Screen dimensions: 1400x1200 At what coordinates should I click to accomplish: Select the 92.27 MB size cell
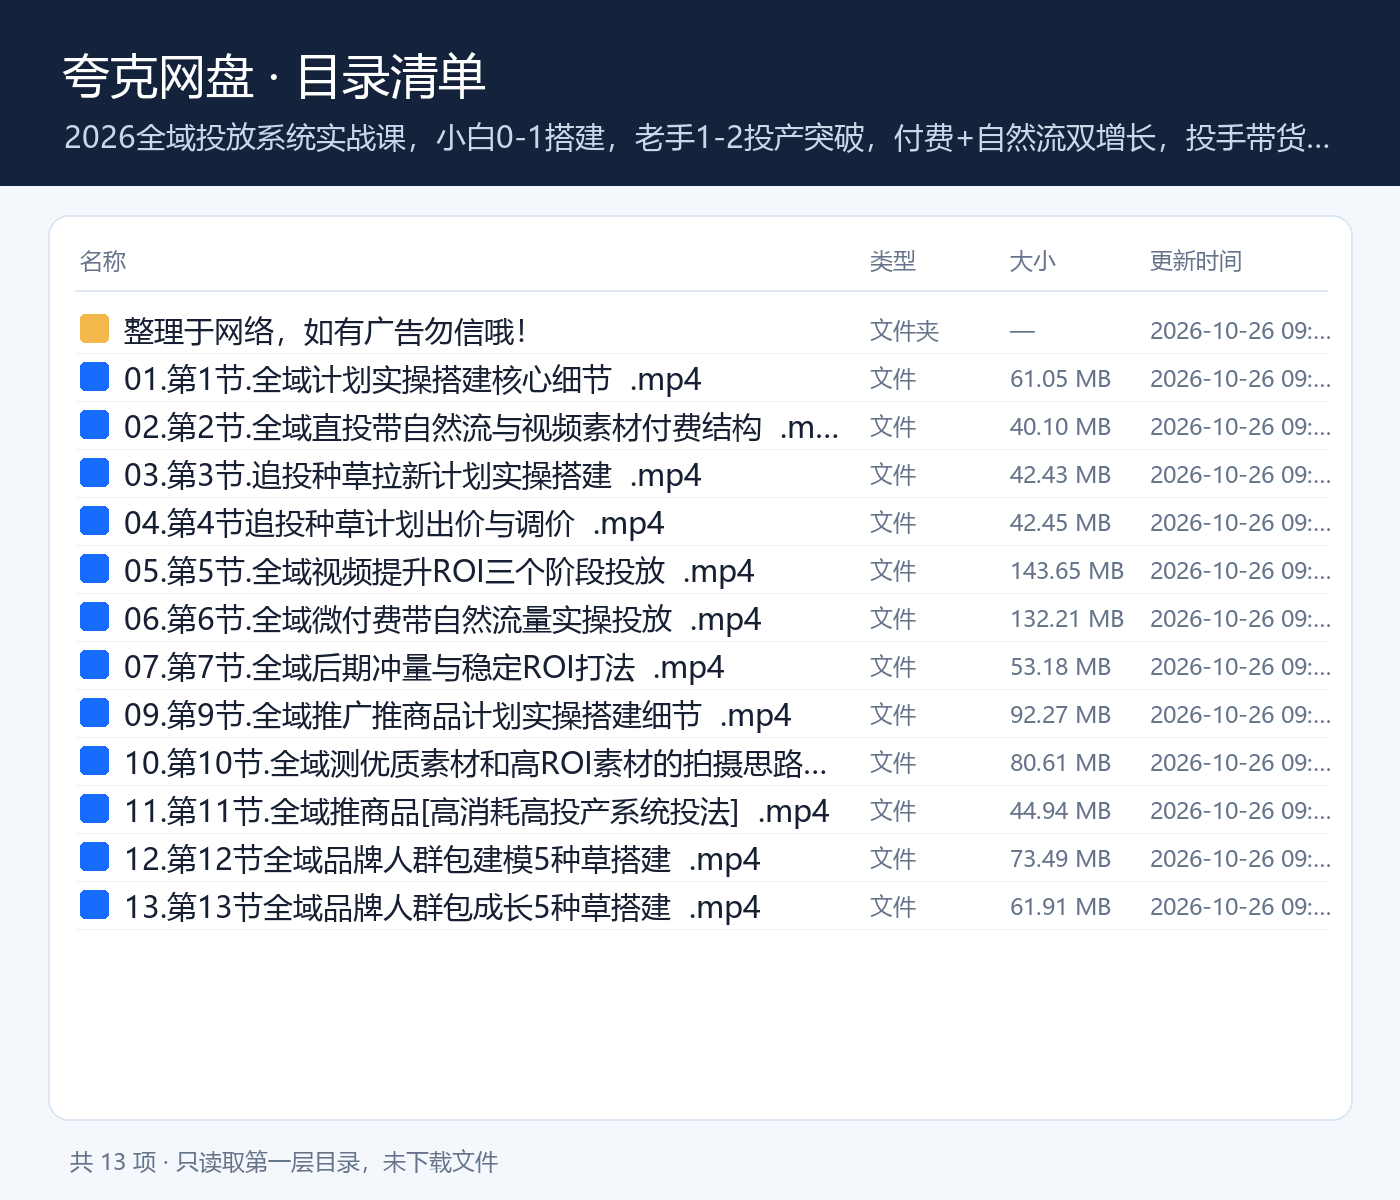pyautogui.click(x=1060, y=715)
